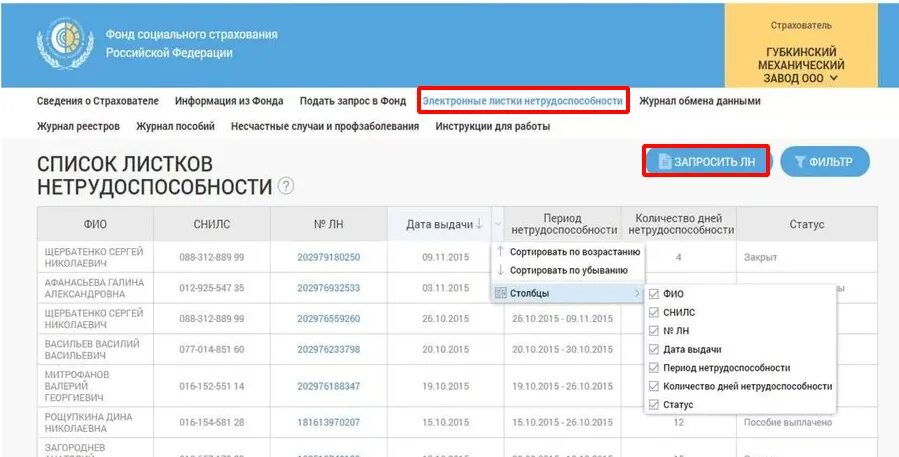This screenshot has width=899, height=457.
Task: Click period 20.10.2015 - 30.10.2015
Action: coord(562,349)
